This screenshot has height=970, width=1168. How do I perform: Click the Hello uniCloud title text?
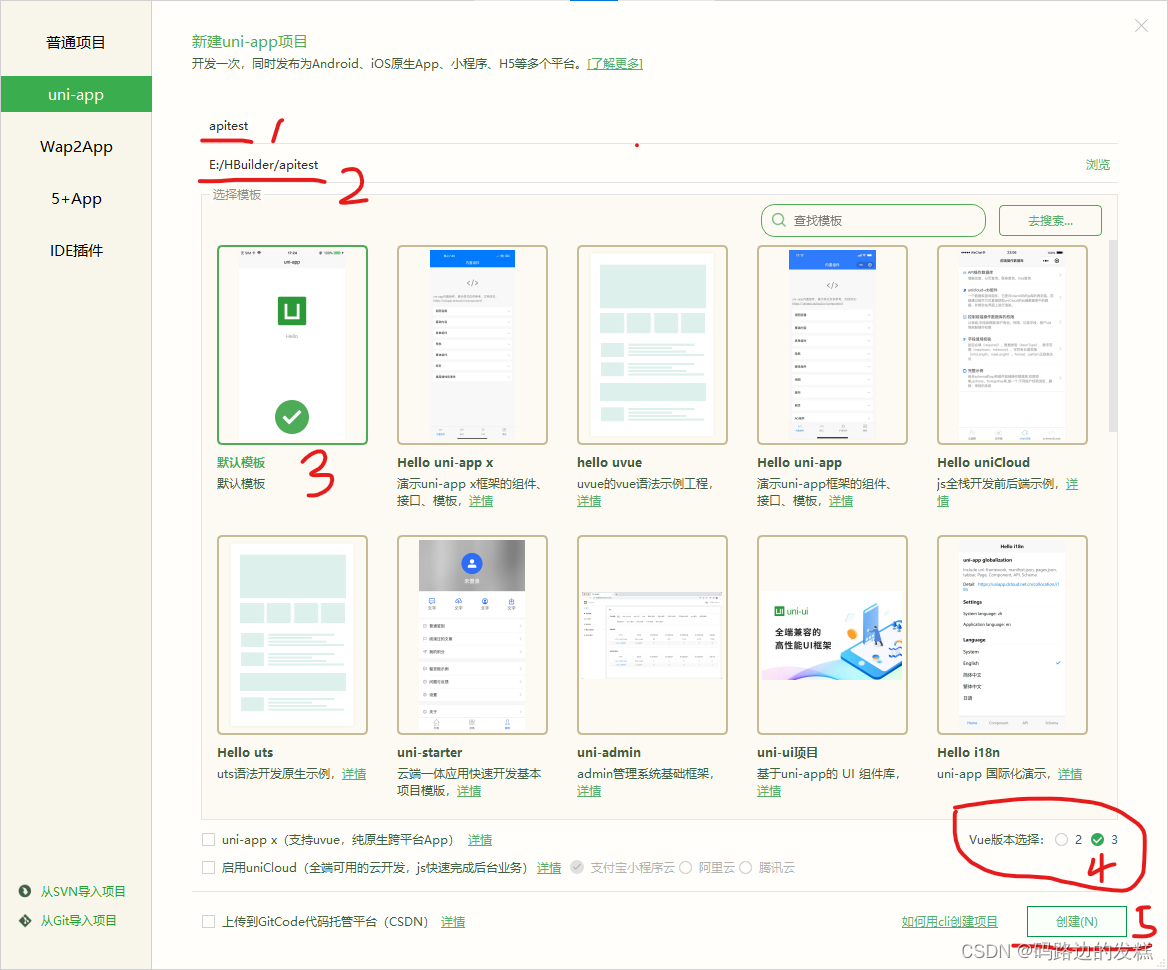(x=983, y=463)
